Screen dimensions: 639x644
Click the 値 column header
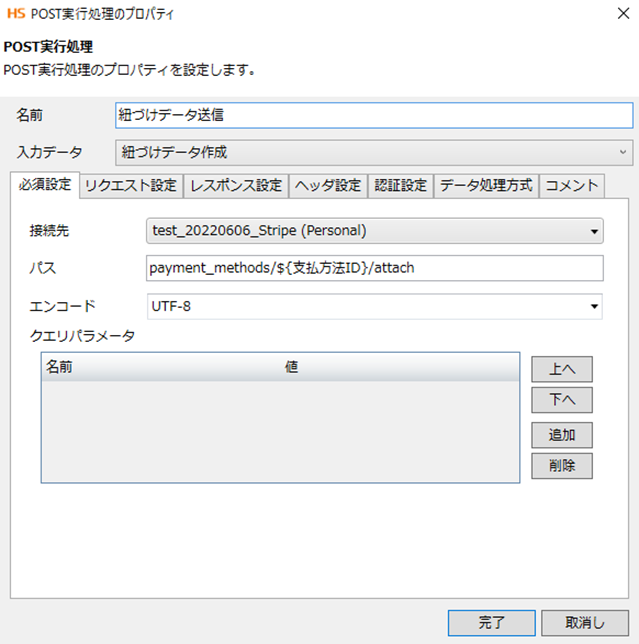coord(292,367)
